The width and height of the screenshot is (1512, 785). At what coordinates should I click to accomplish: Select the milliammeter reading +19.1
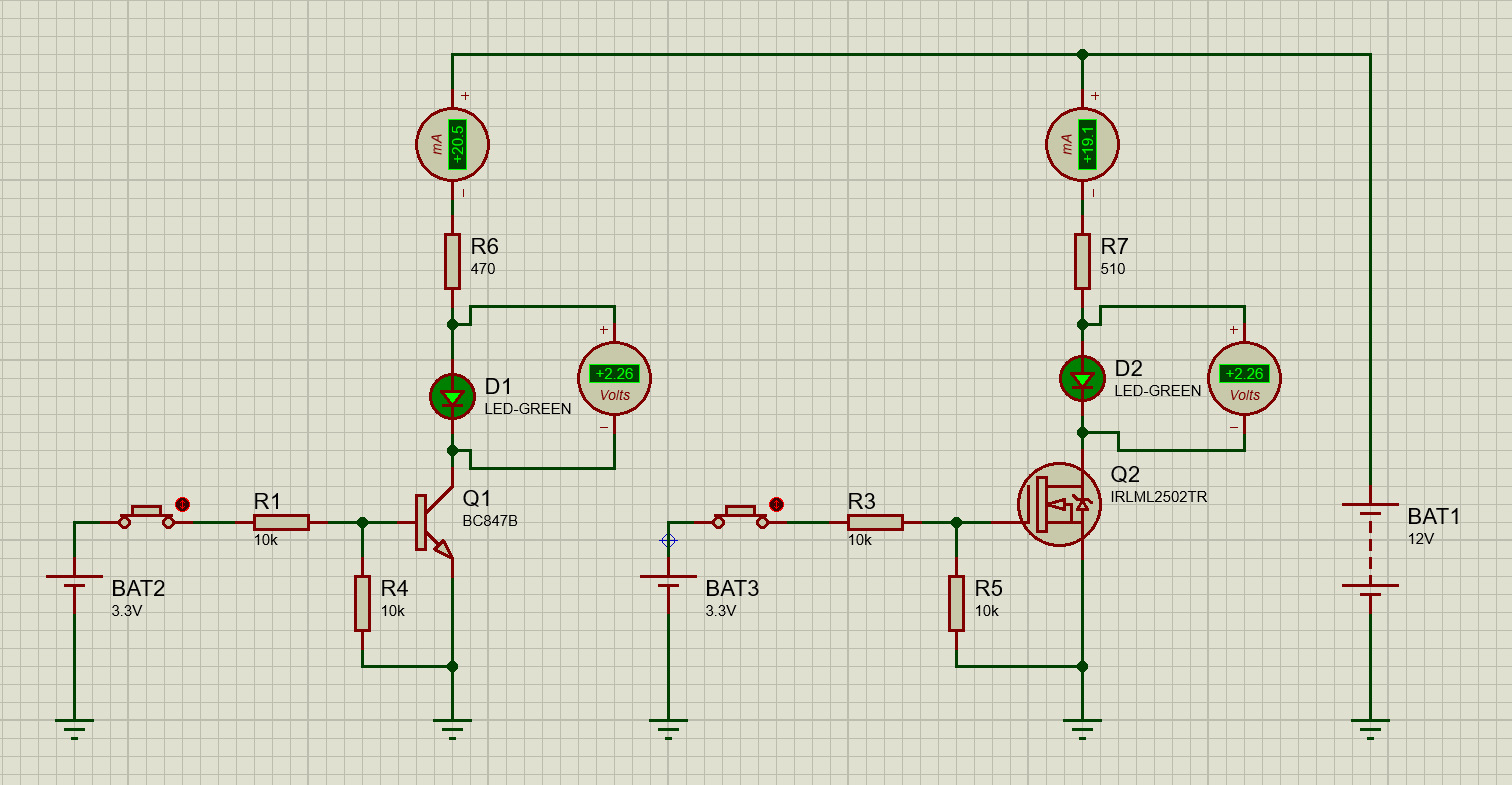click(x=1082, y=145)
